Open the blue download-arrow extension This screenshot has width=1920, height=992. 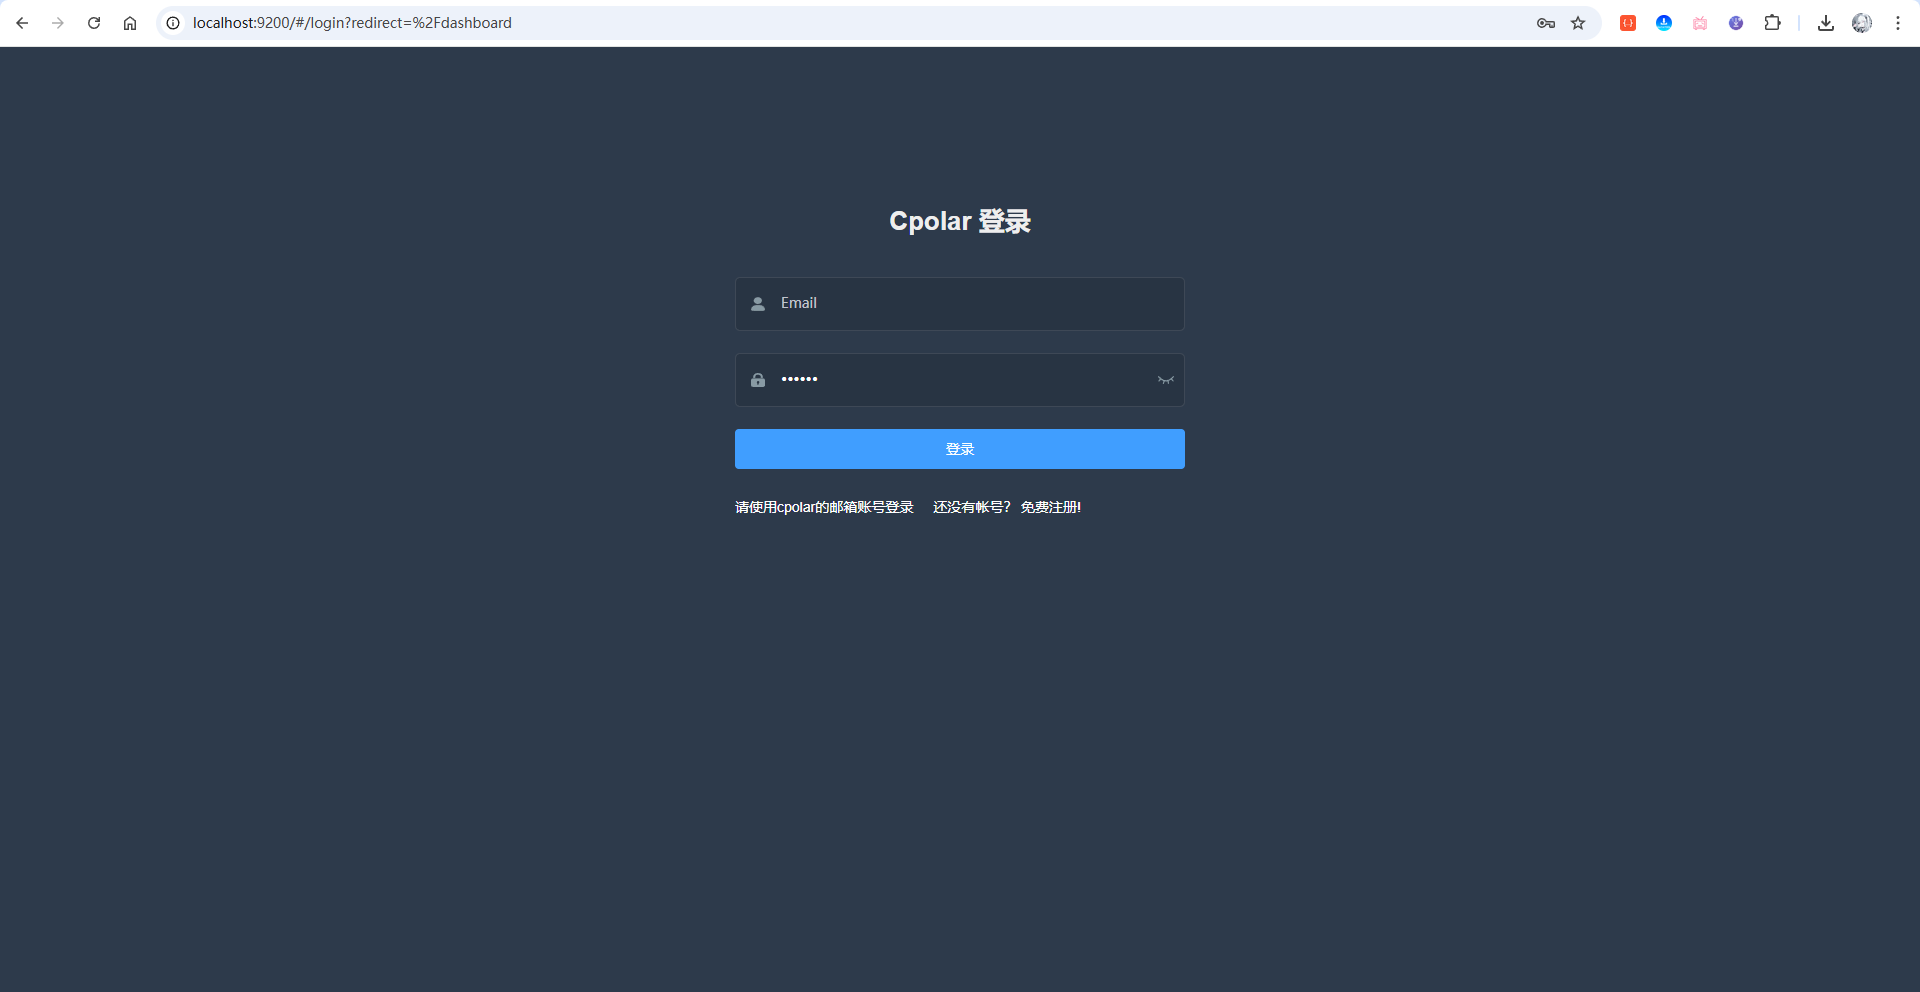click(x=1664, y=23)
